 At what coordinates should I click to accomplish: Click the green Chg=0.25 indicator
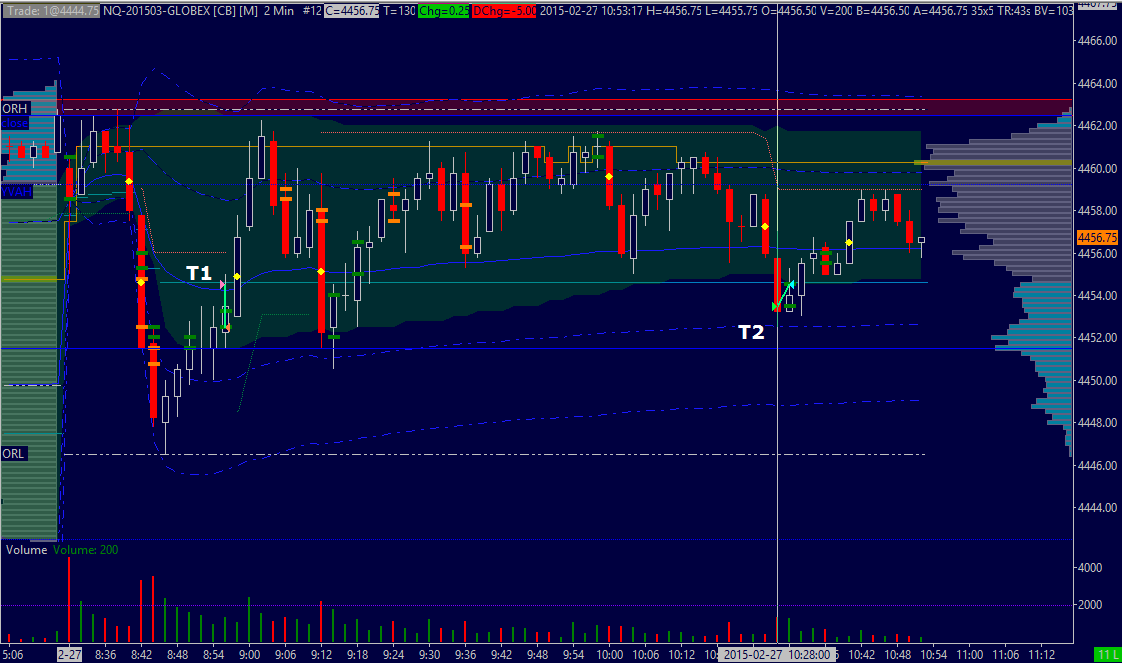click(x=444, y=11)
